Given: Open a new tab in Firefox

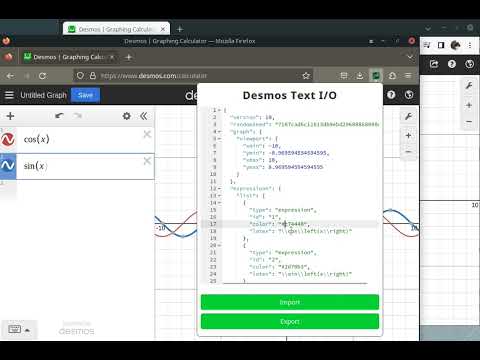Looking at the screenshot, I should (x=128, y=57).
